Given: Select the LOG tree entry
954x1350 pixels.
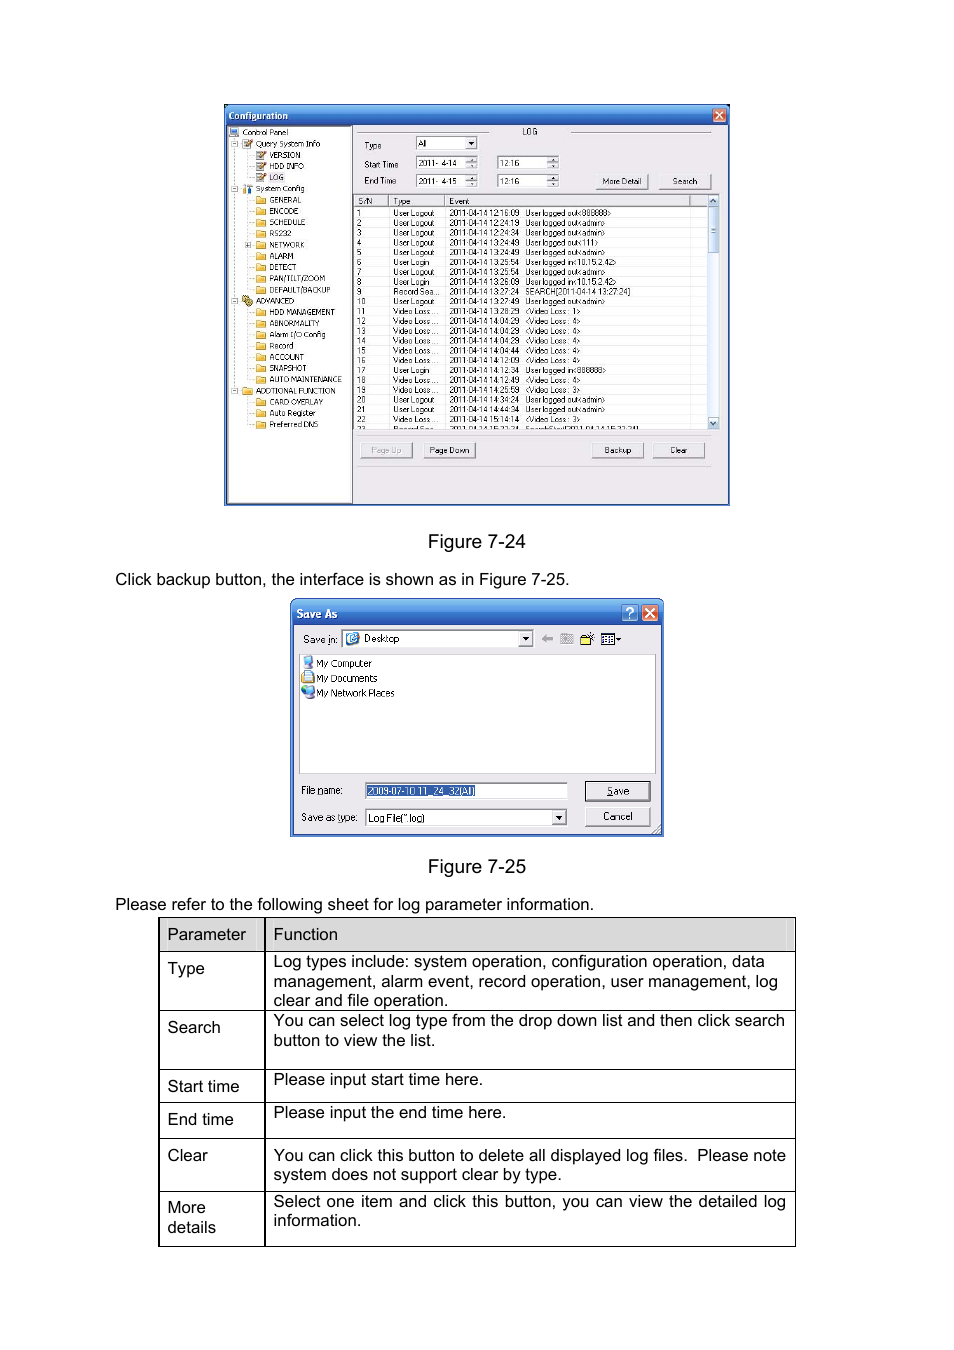Looking at the screenshot, I should [276, 177].
